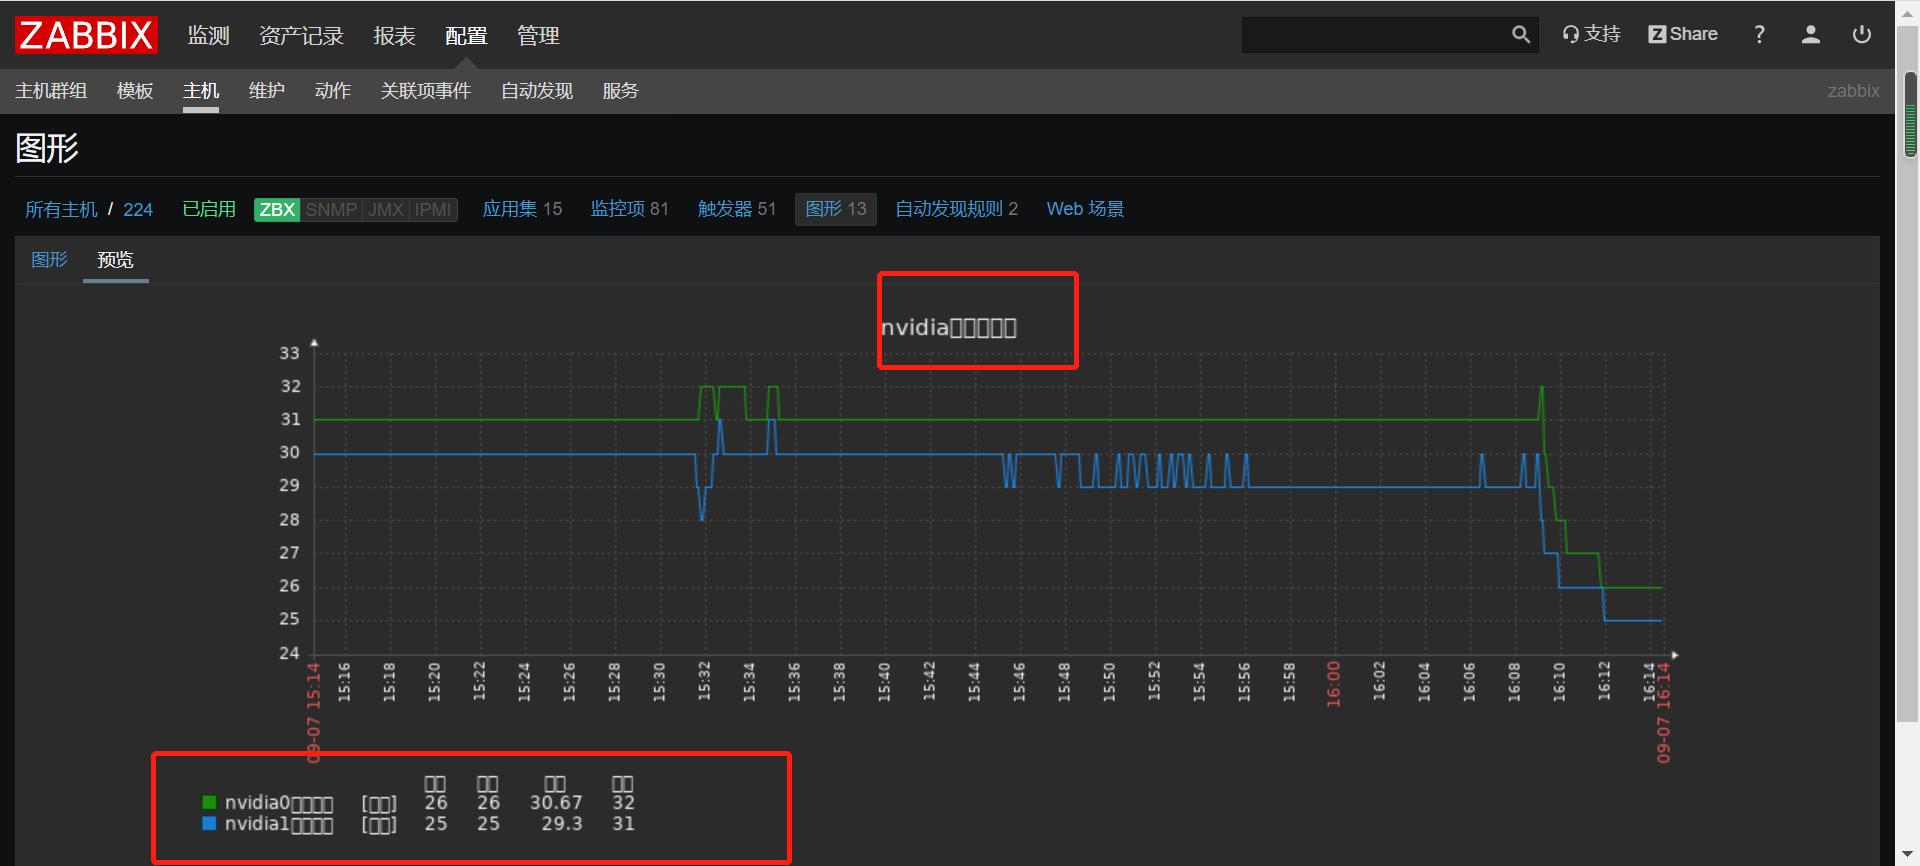Go to 触发器 51 link

click(736, 209)
